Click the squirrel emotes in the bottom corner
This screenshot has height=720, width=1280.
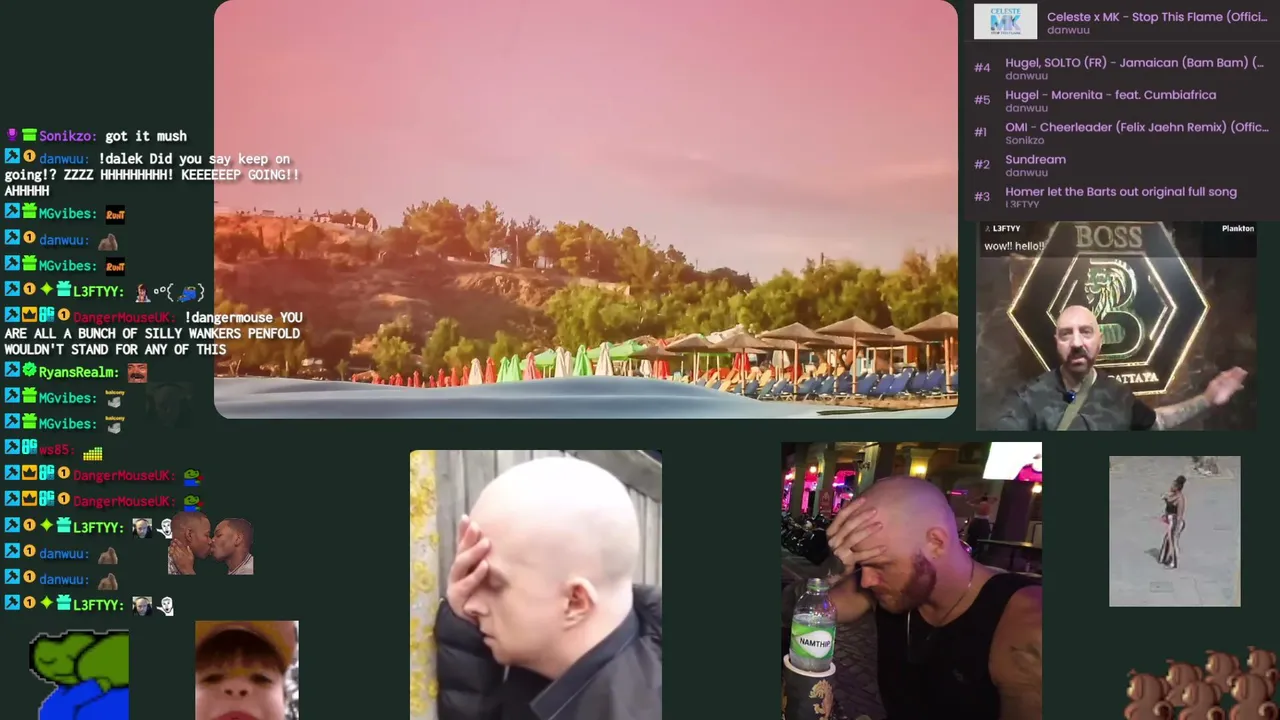coord(1203,685)
